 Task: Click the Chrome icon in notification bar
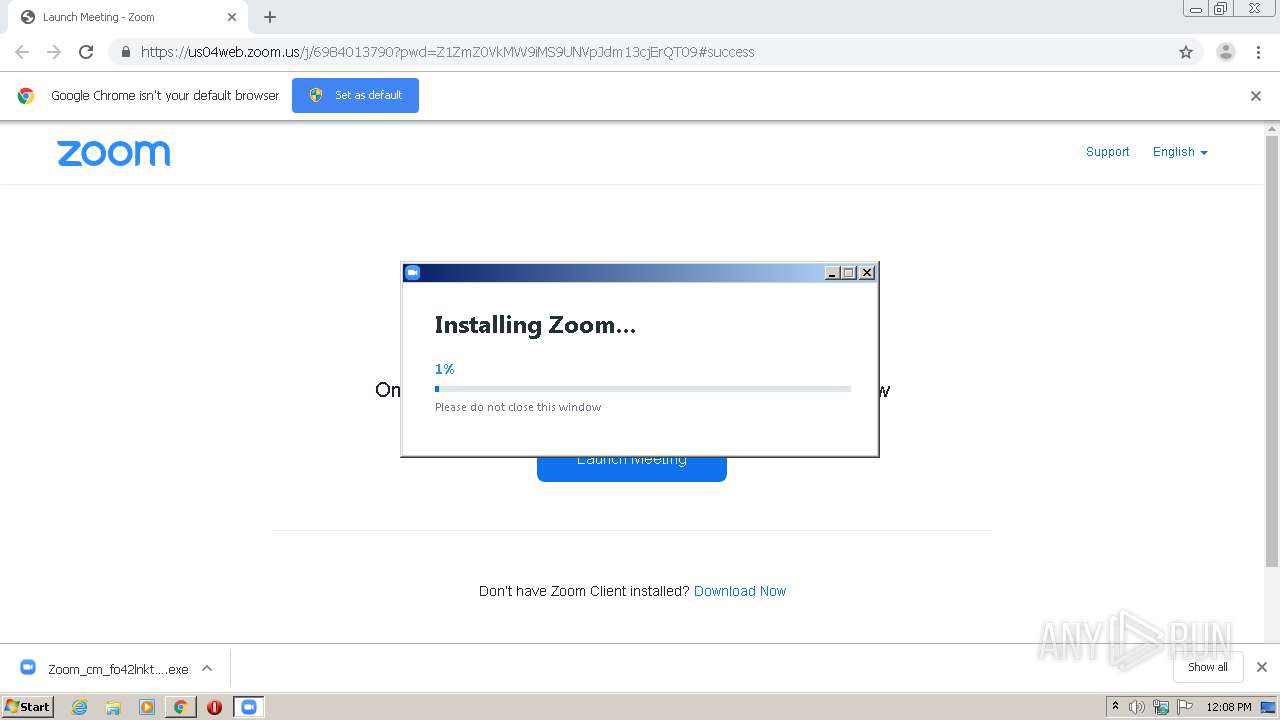click(26, 96)
